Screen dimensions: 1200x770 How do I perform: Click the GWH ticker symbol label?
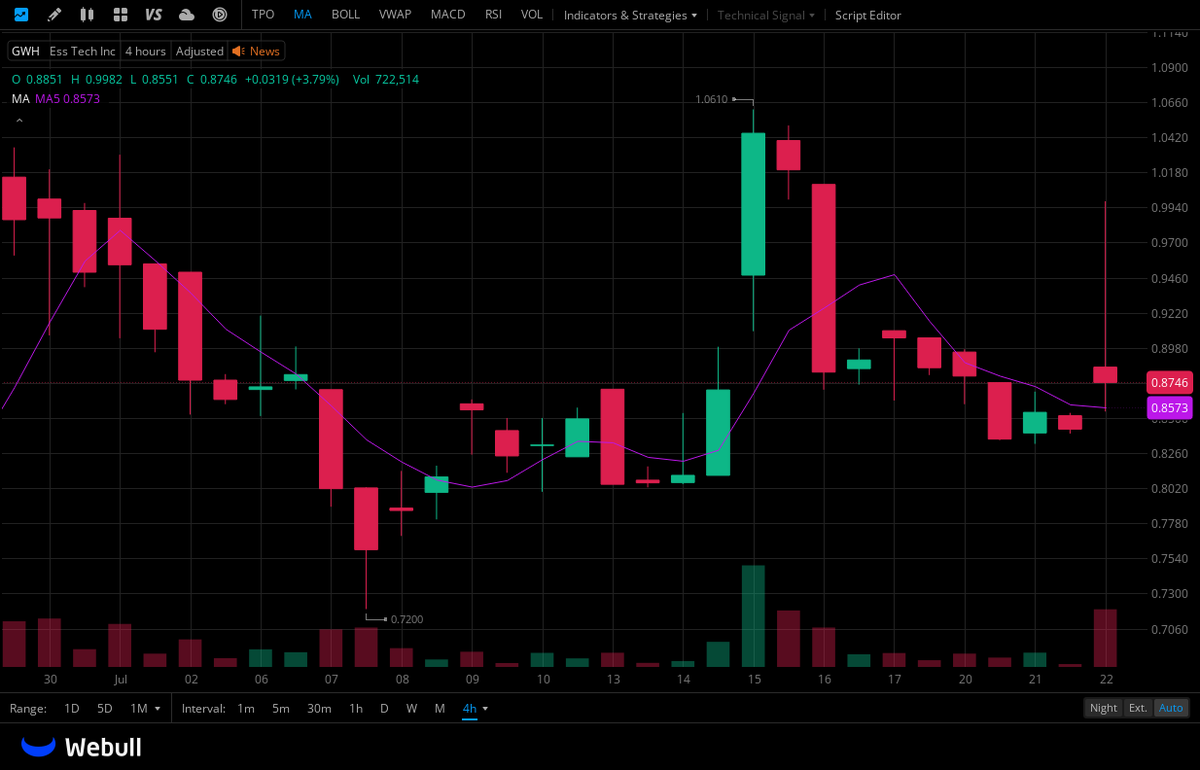click(25, 51)
